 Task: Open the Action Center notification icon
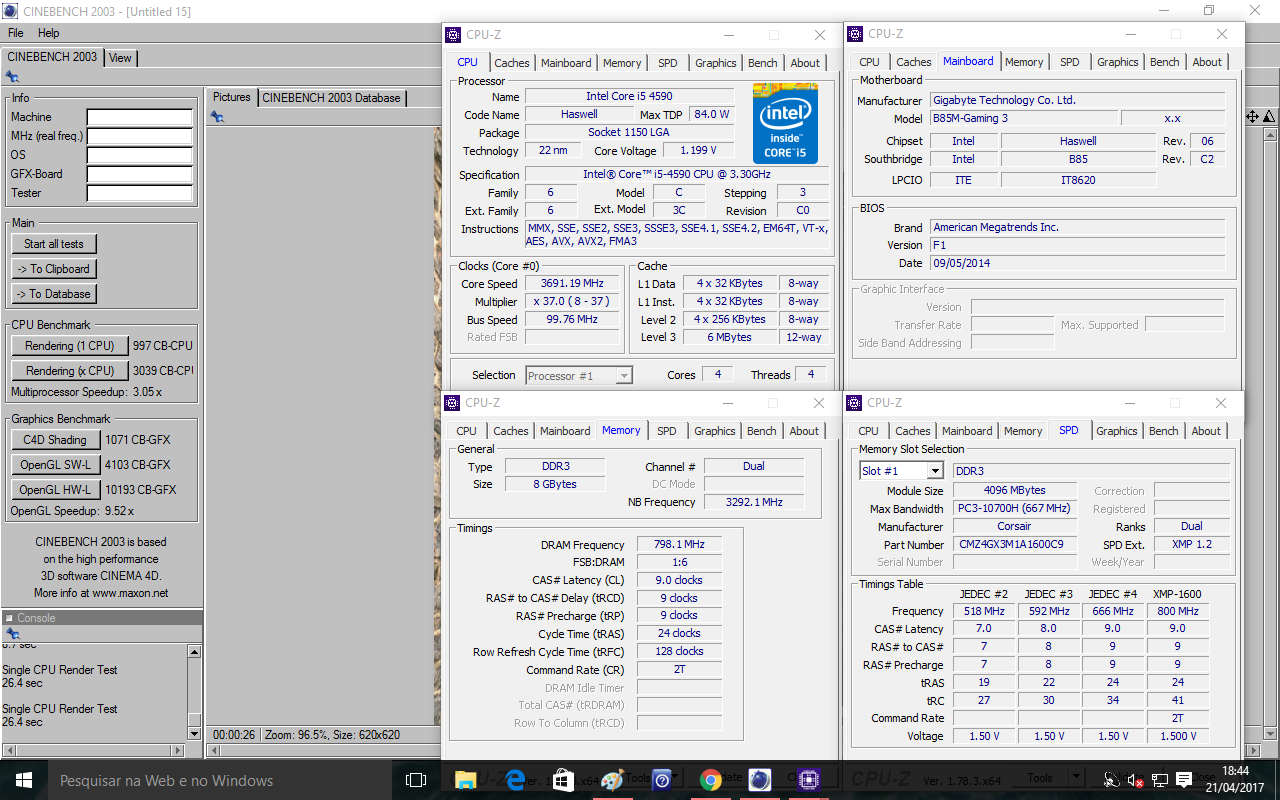1184,780
